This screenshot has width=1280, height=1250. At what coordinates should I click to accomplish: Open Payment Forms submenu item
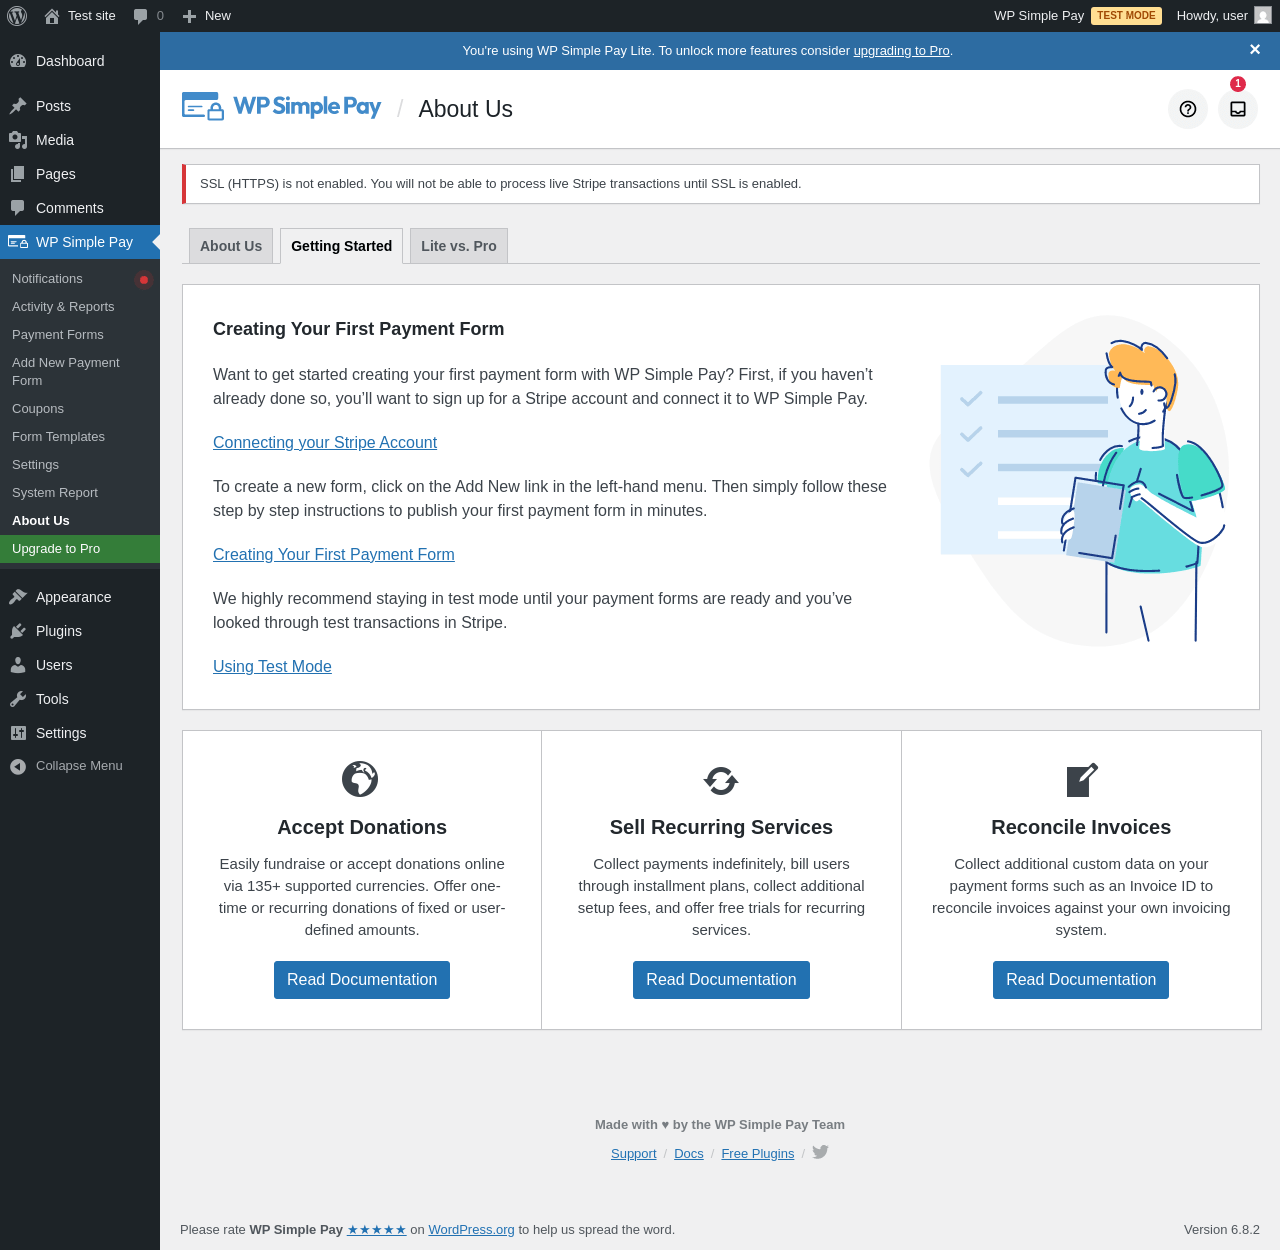tap(80, 335)
